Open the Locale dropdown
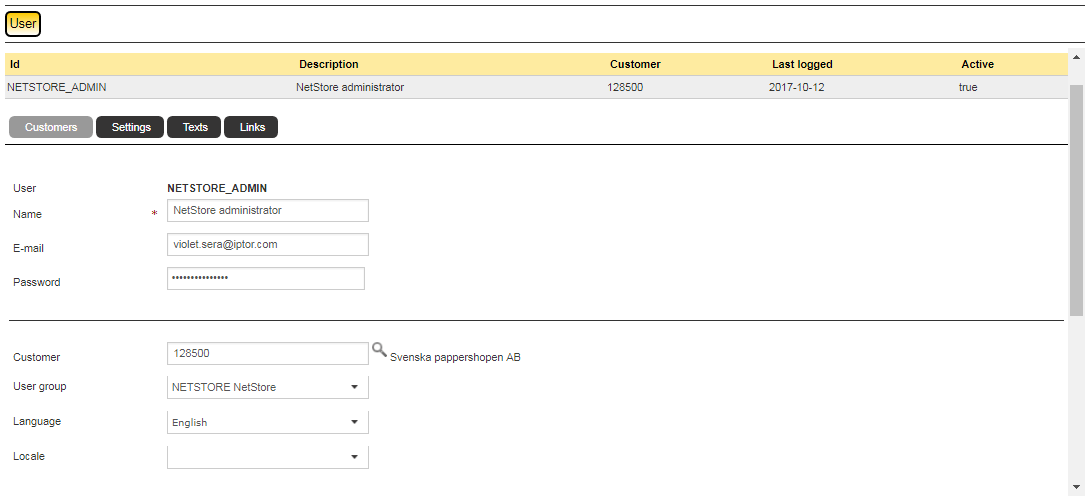 pos(268,457)
